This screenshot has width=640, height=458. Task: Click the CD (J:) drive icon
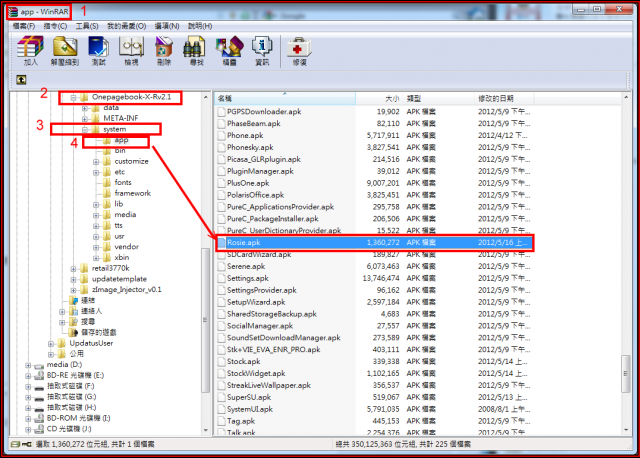click(39, 429)
